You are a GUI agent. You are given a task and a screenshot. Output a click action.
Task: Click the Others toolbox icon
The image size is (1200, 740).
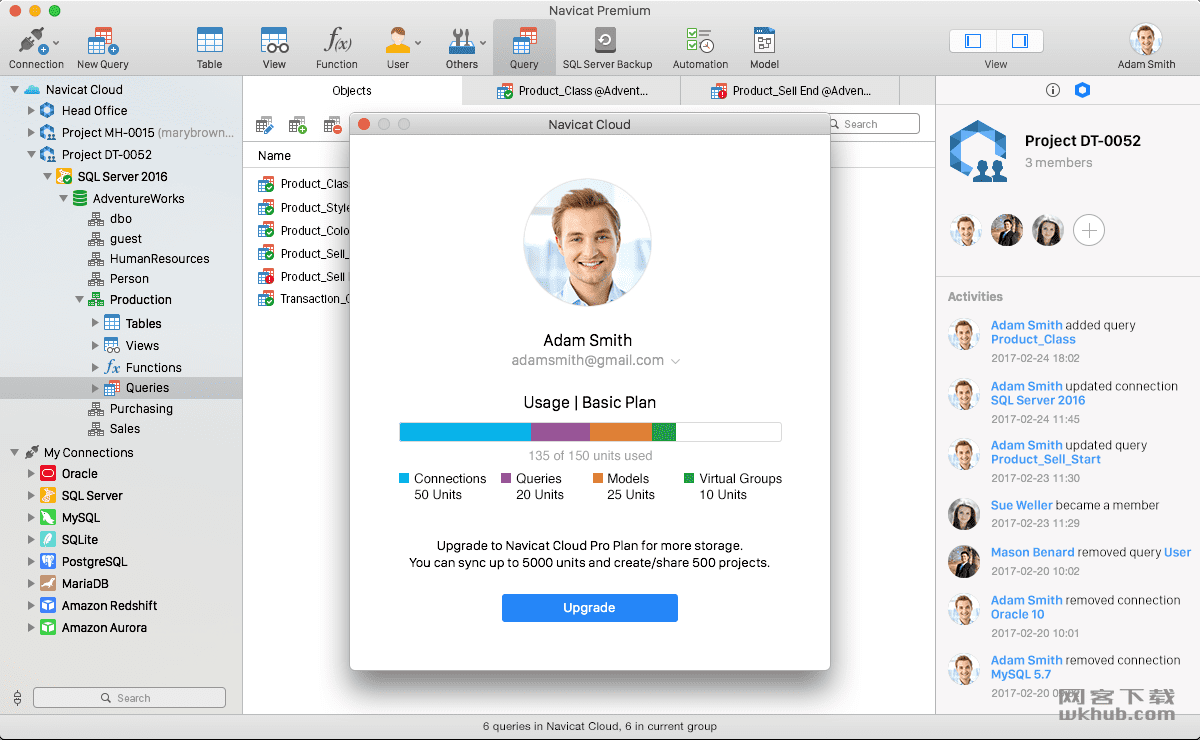pos(461,41)
